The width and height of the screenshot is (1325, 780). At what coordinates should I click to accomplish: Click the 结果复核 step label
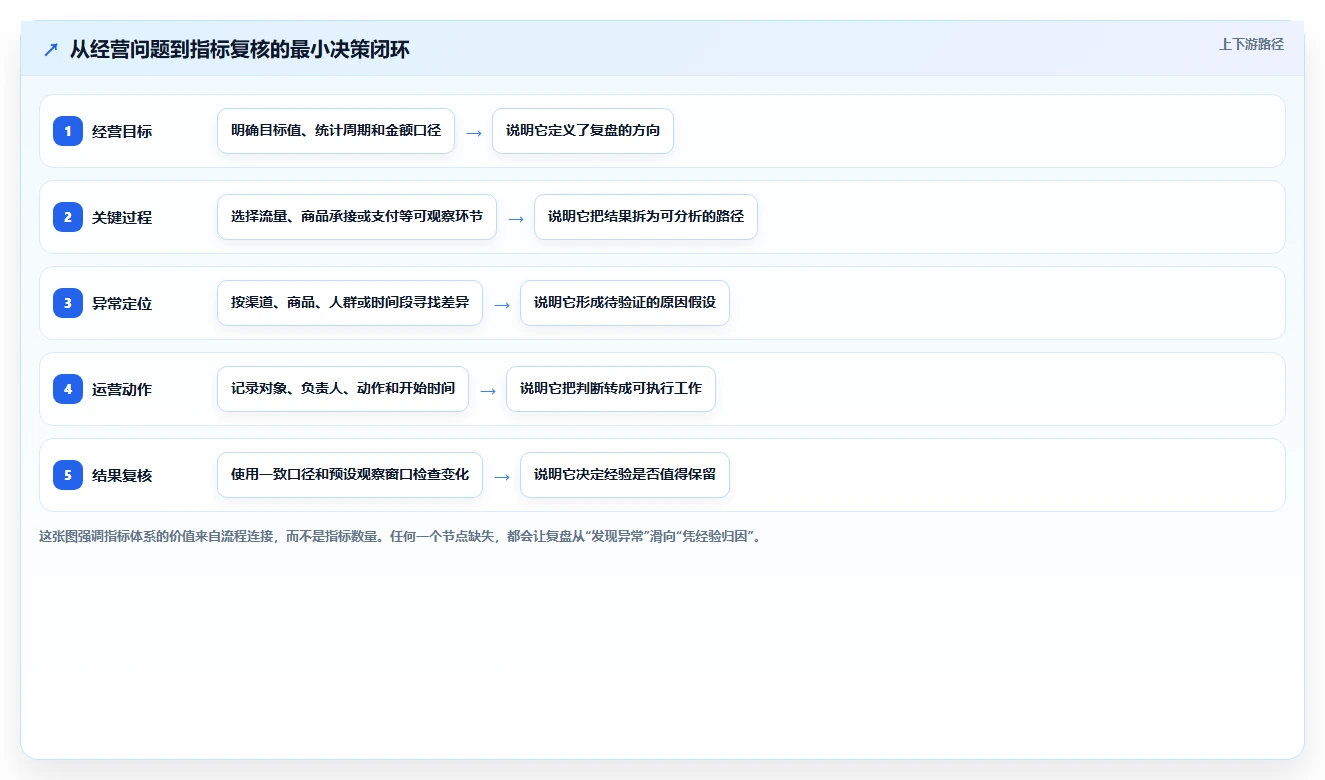coord(122,475)
